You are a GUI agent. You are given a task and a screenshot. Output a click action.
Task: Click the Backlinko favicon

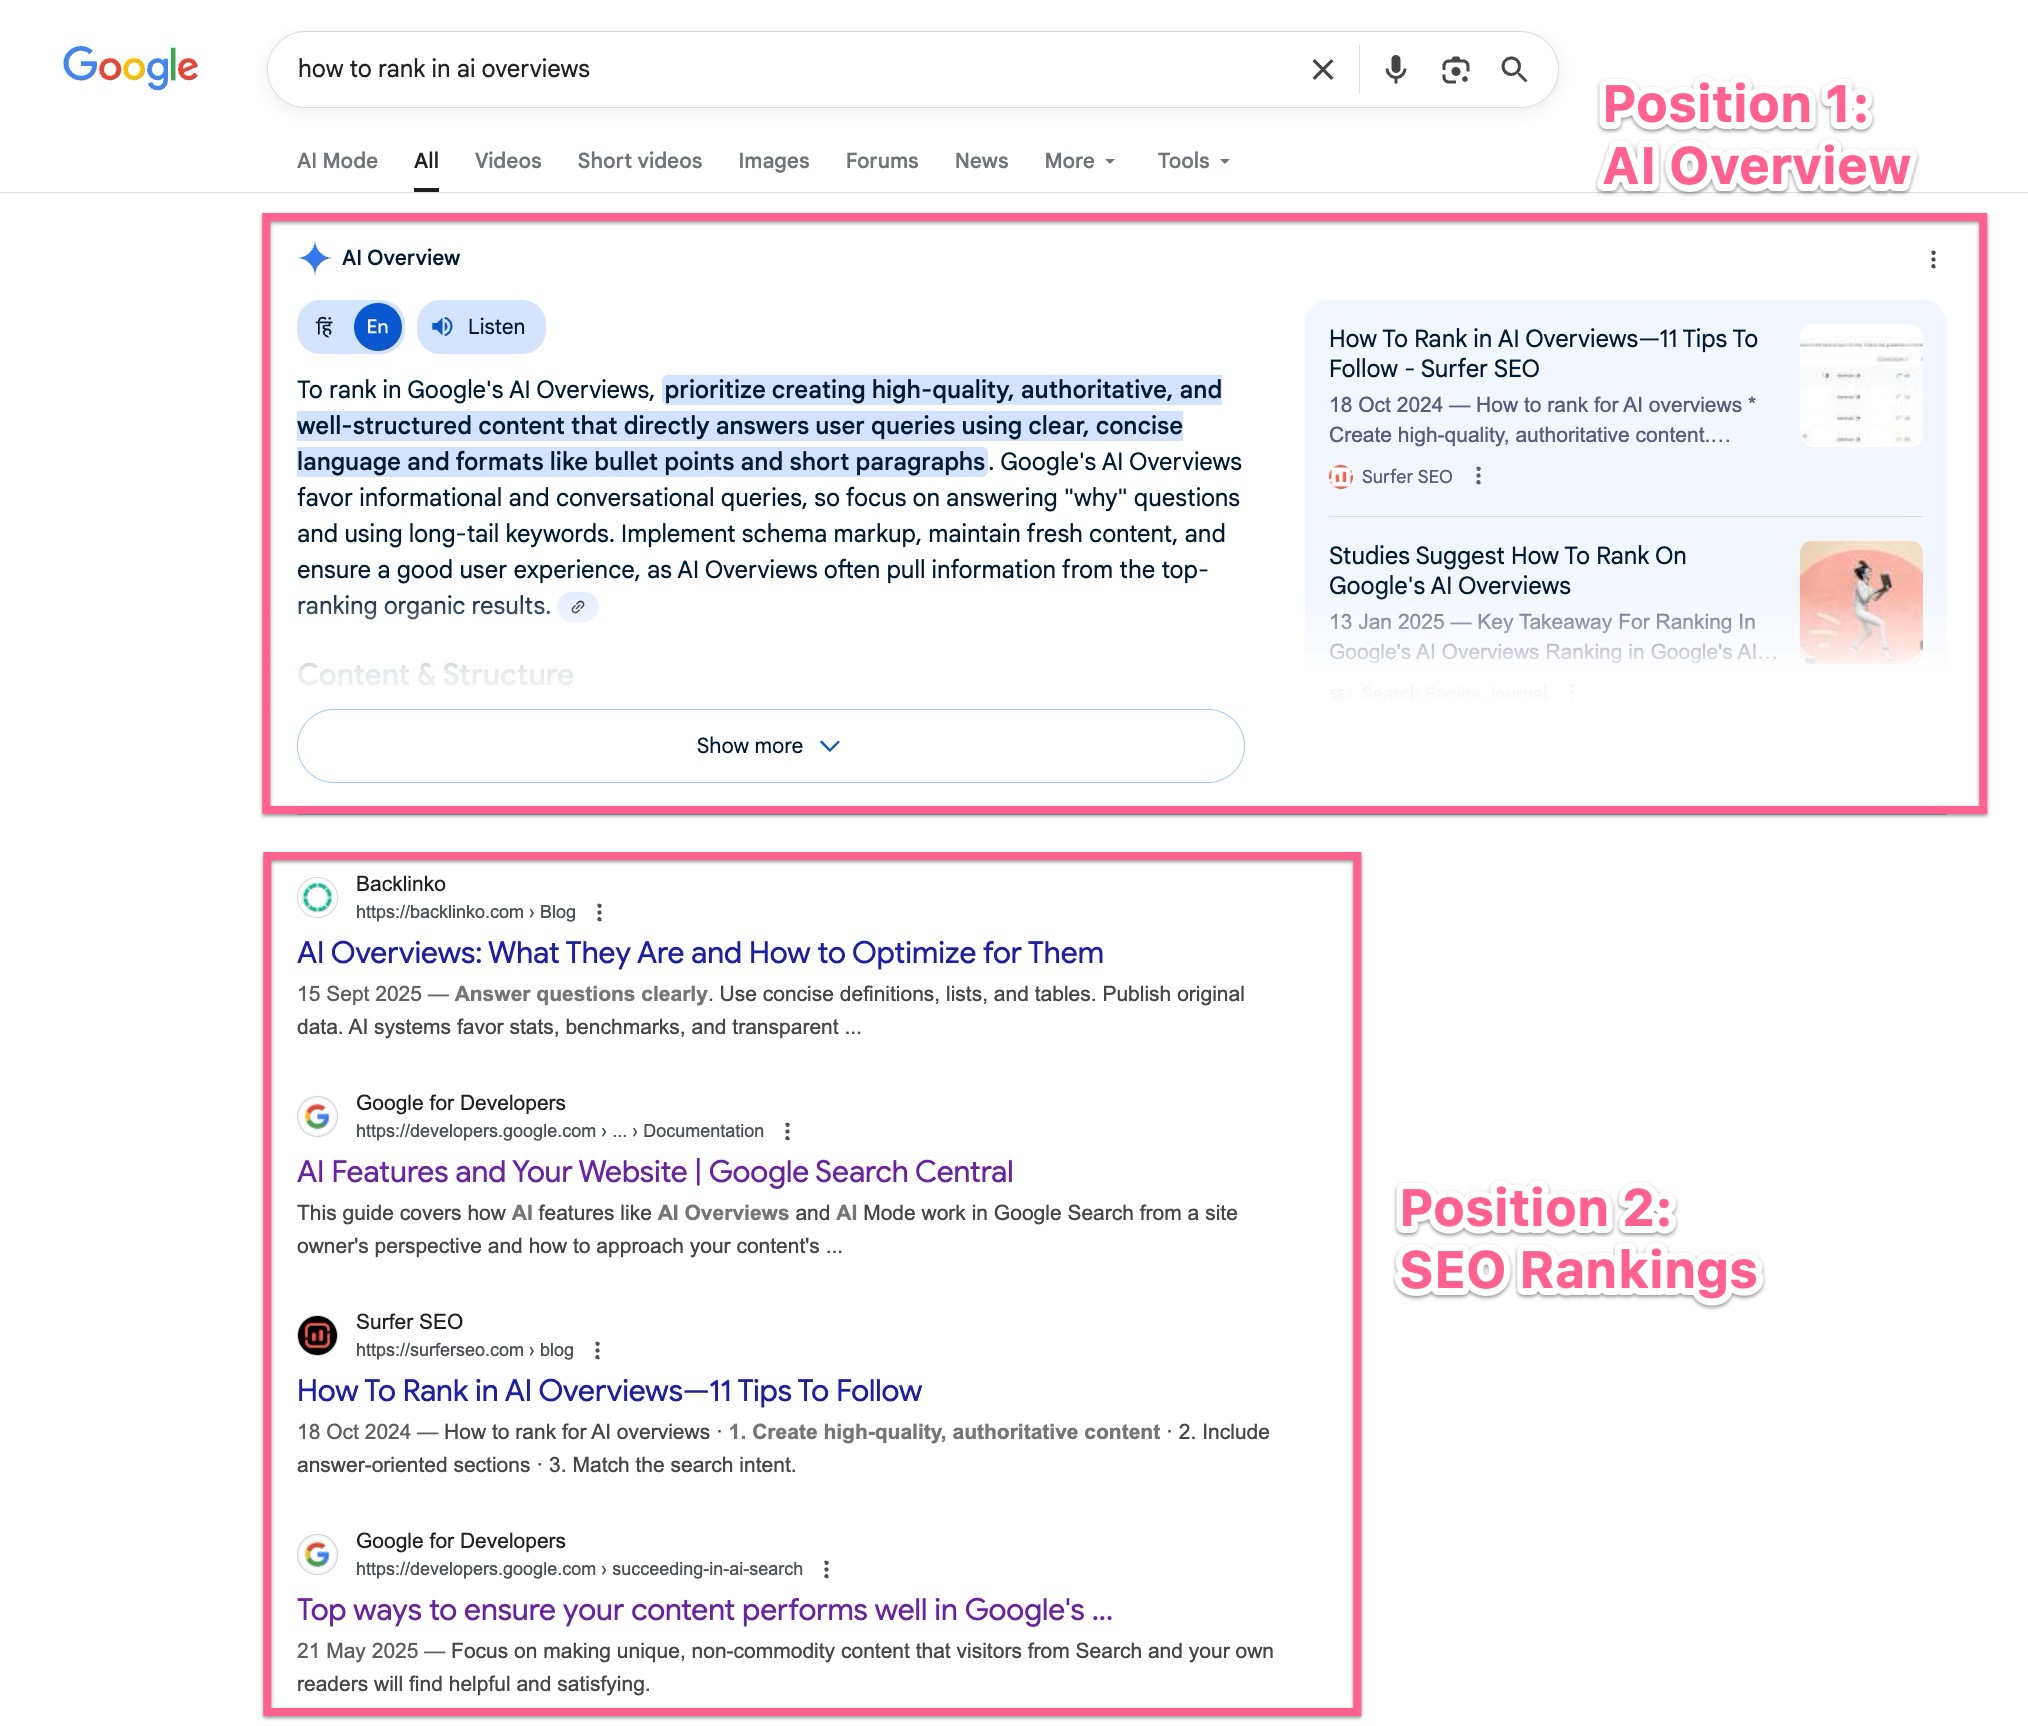pyautogui.click(x=317, y=897)
